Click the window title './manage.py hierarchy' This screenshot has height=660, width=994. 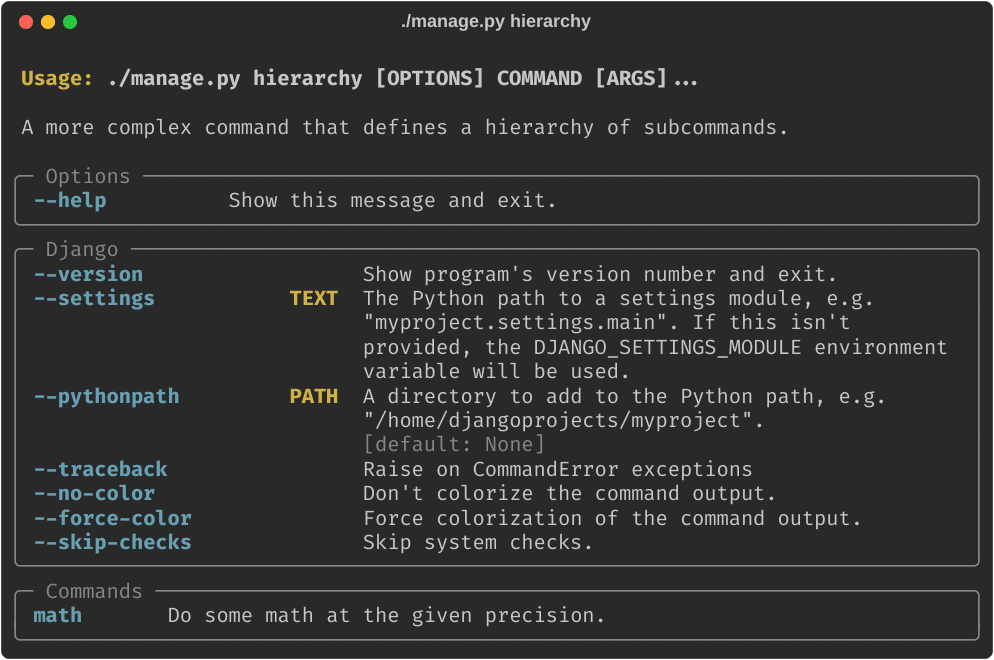tap(496, 21)
